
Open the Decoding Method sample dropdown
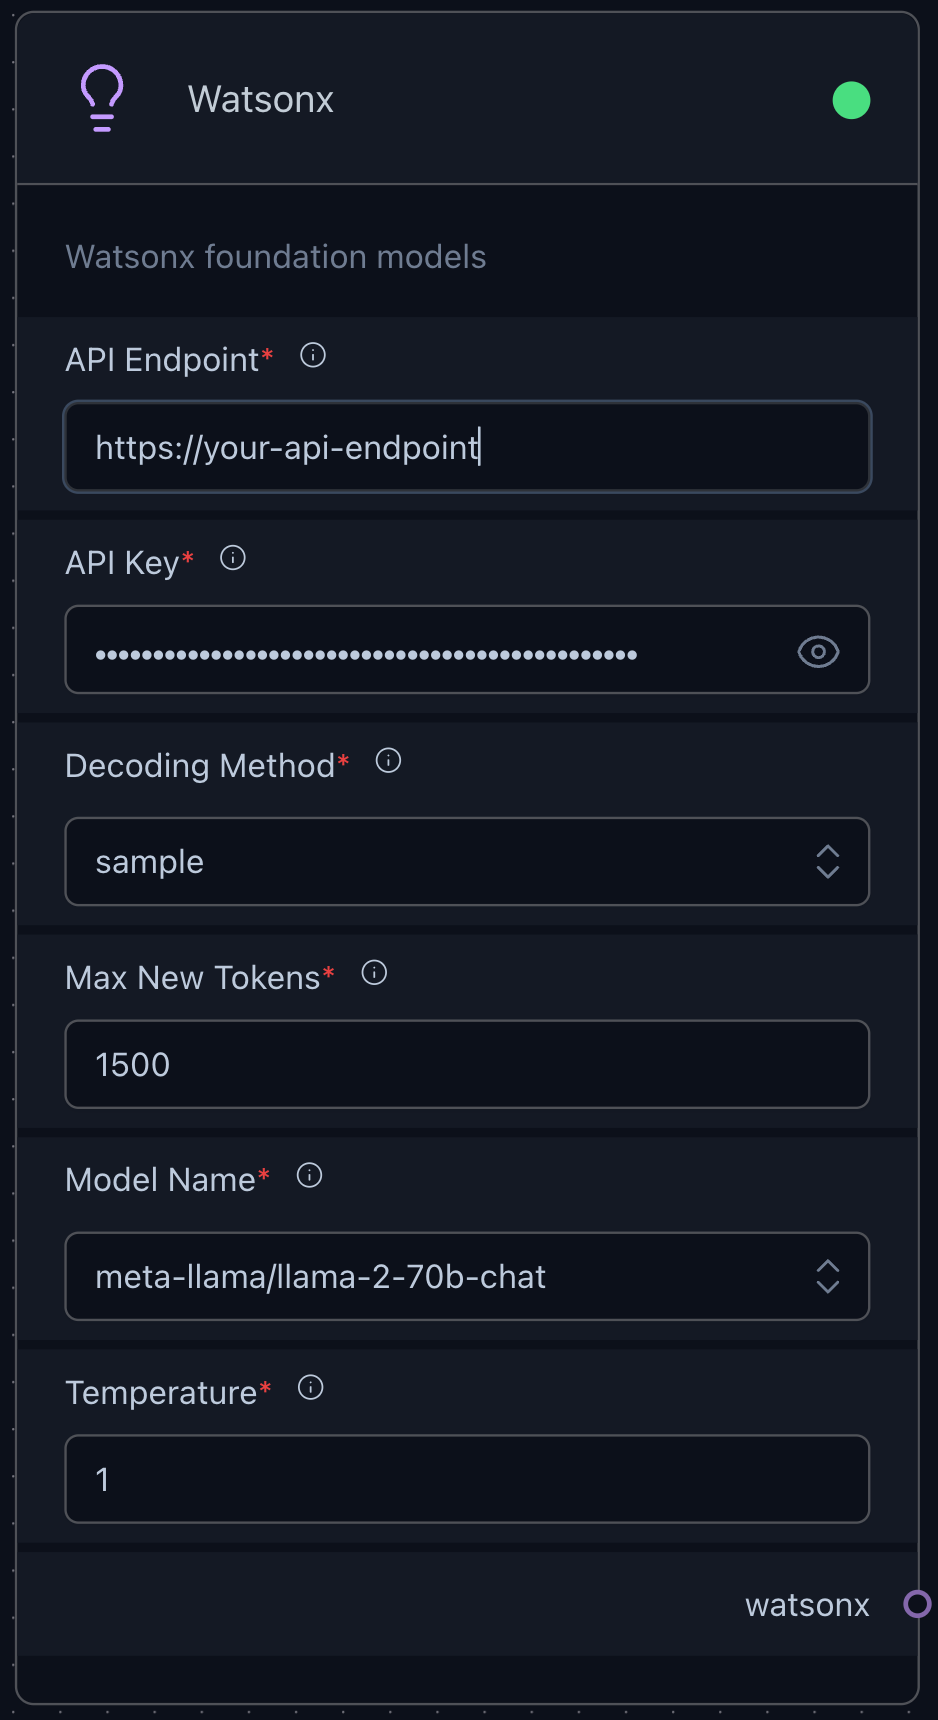pyautogui.click(x=467, y=862)
